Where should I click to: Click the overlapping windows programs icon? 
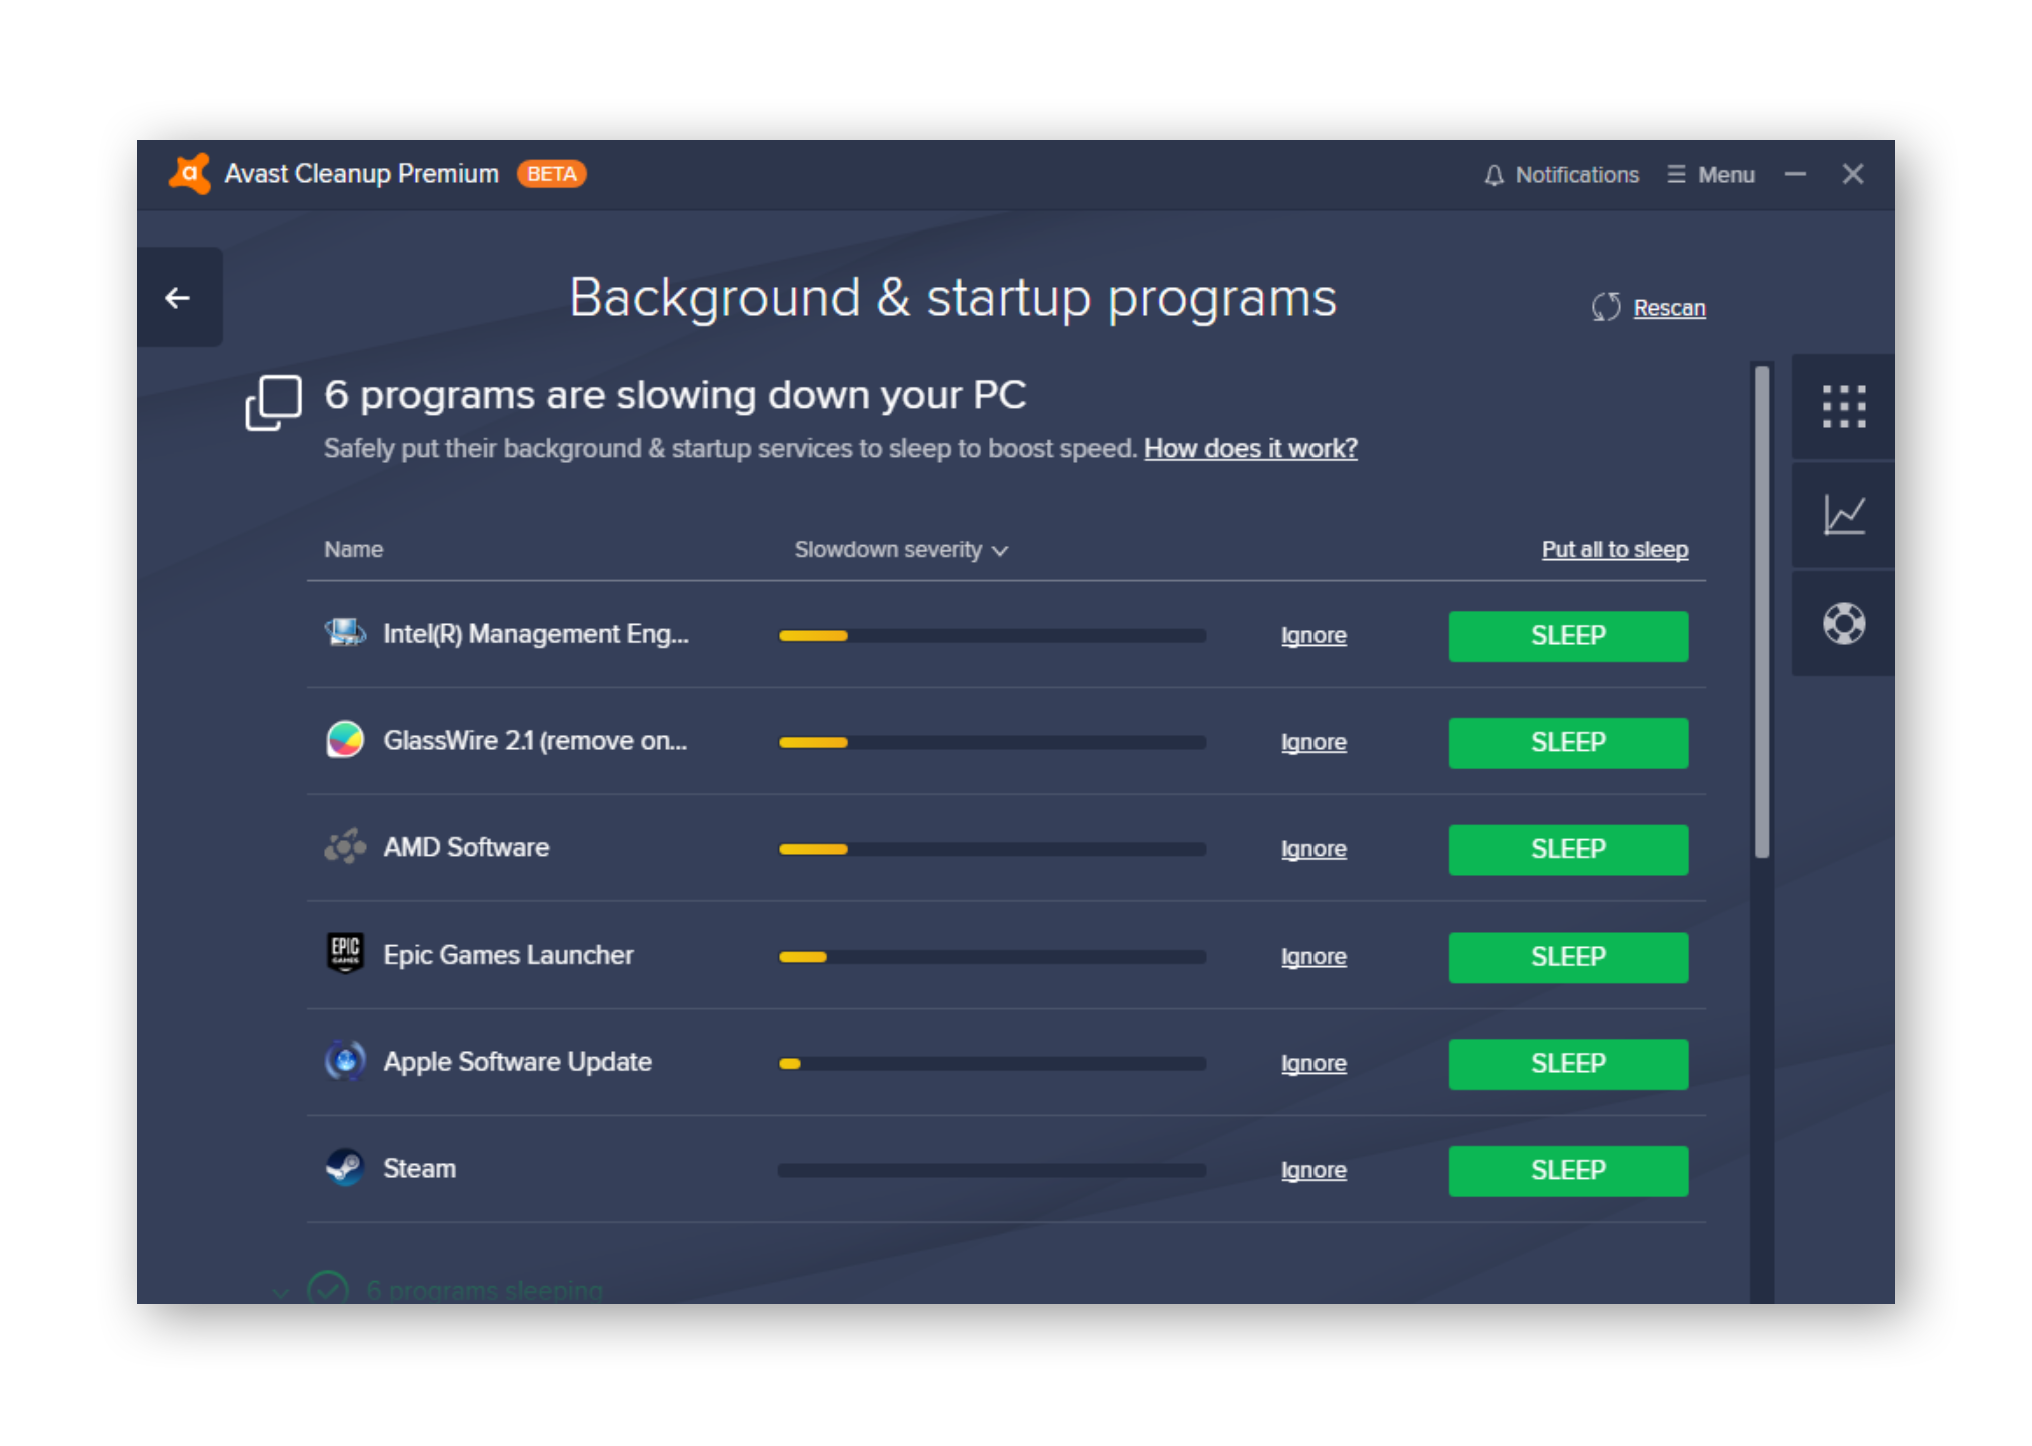pyautogui.click(x=273, y=403)
